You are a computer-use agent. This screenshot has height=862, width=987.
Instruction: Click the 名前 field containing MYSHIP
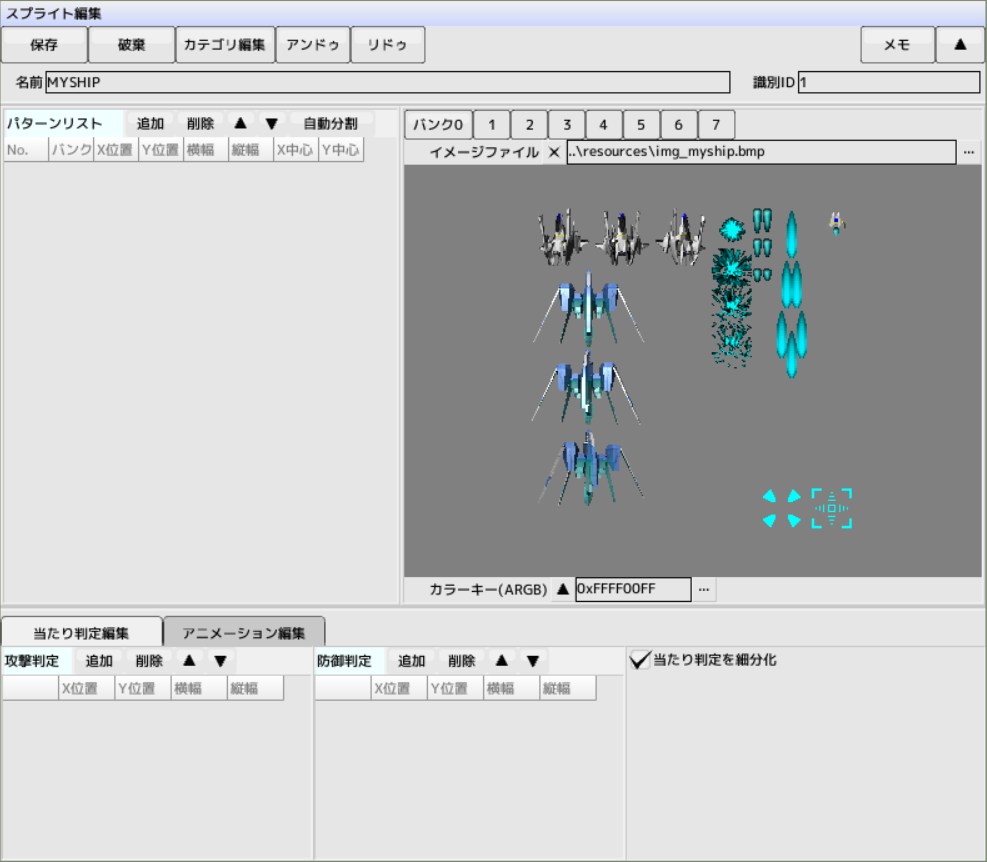point(387,82)
